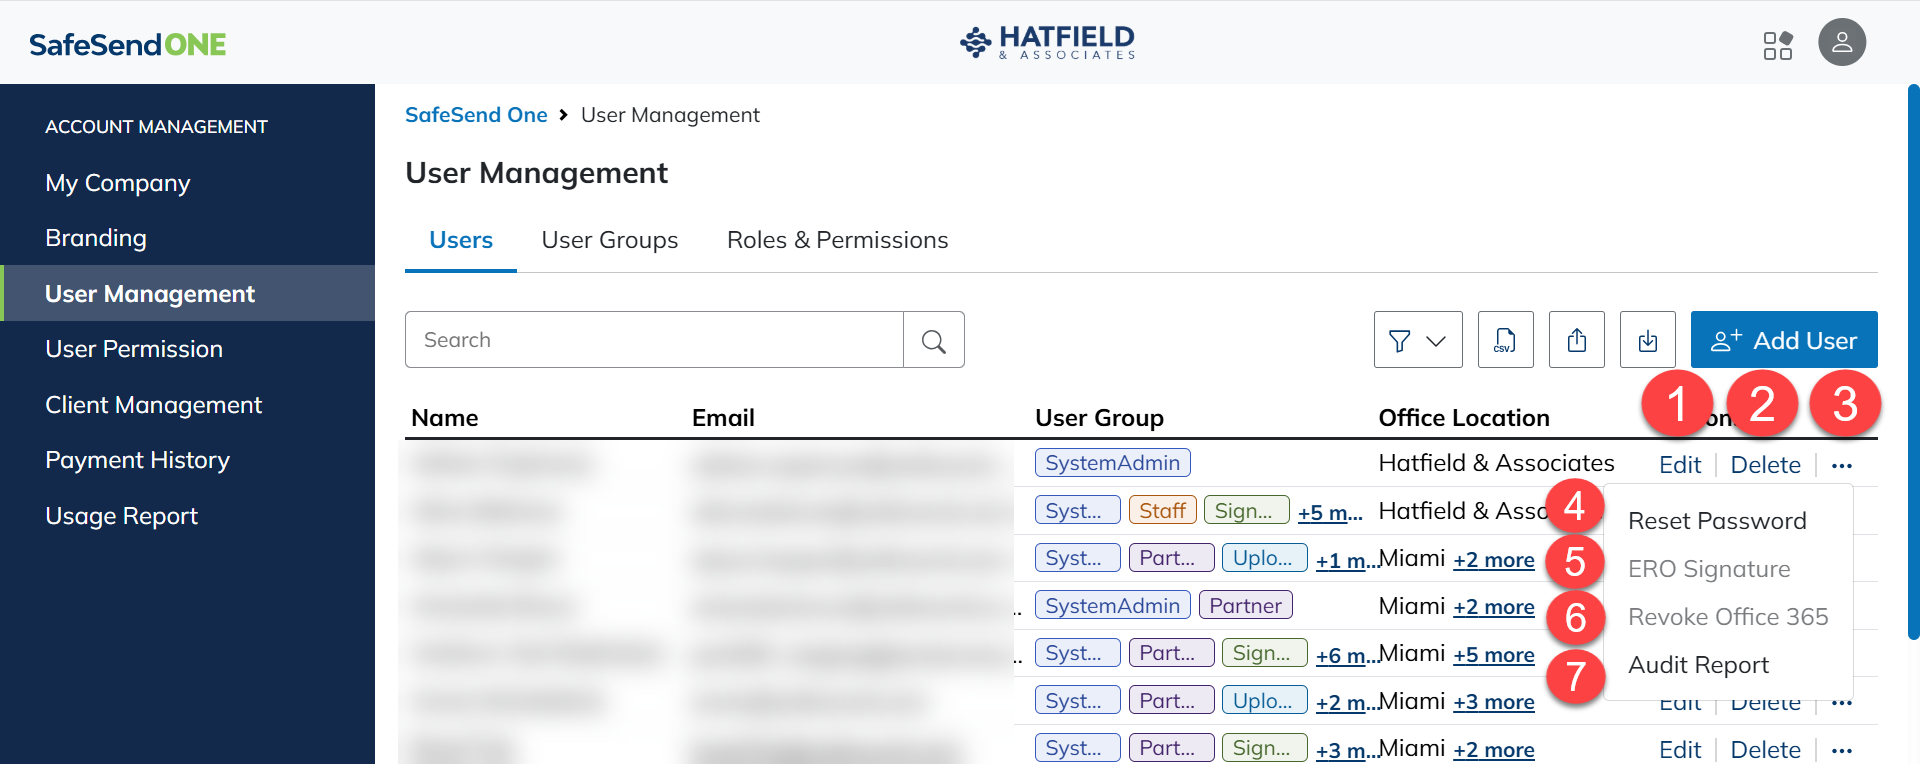This screenshot has width=1920, height=764.
Task: Open more options in the +3 m... row
Action: coord(1842,750)
